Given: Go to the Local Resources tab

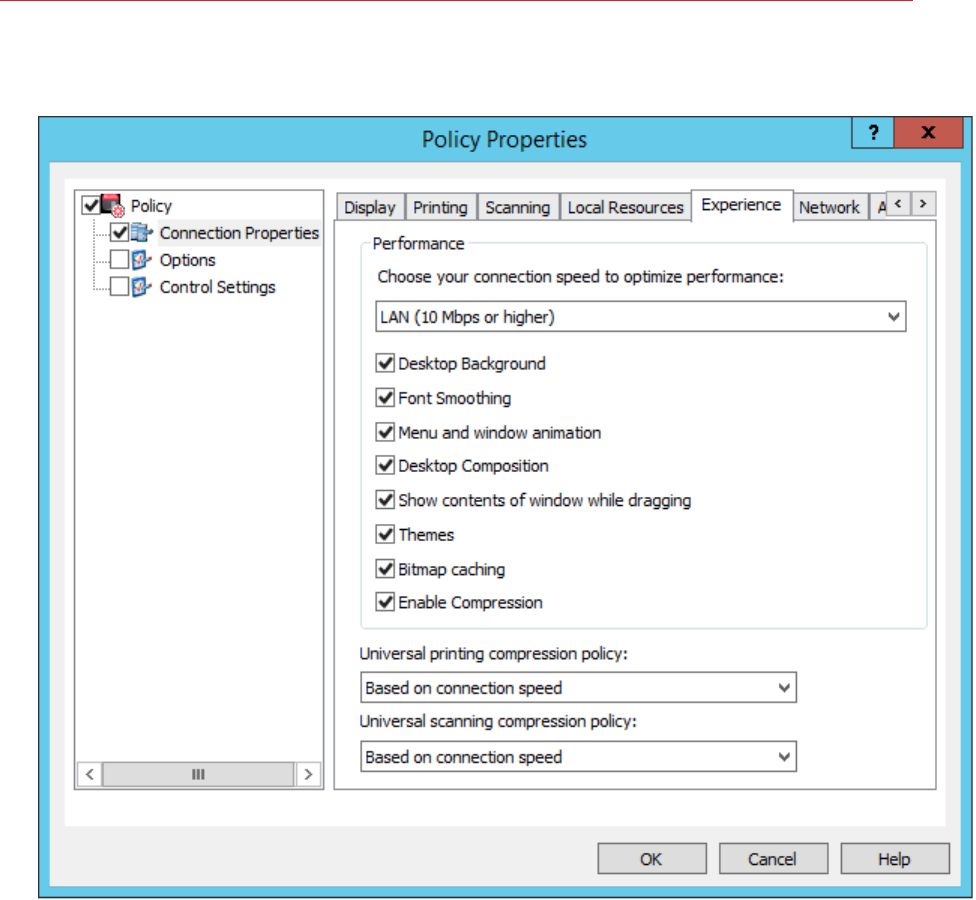Looking at the screenshot, I should click(x=626, y=207).
